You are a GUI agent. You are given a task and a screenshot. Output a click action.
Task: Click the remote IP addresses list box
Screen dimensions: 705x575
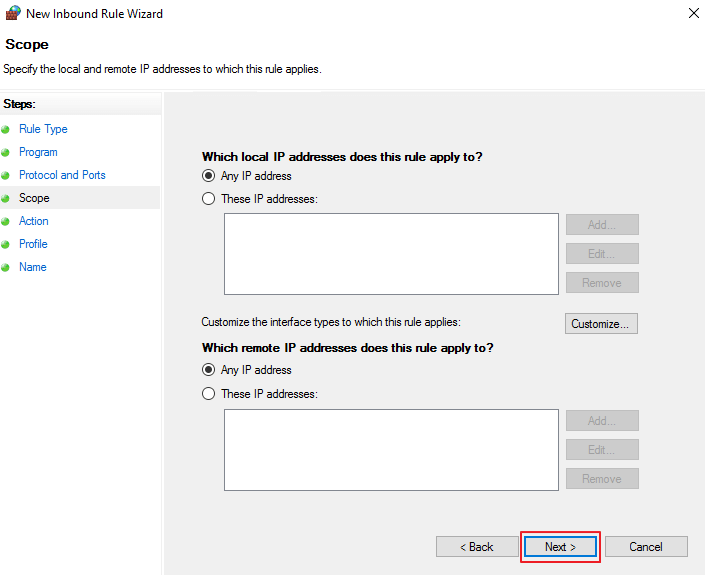[x=391, y=450]
